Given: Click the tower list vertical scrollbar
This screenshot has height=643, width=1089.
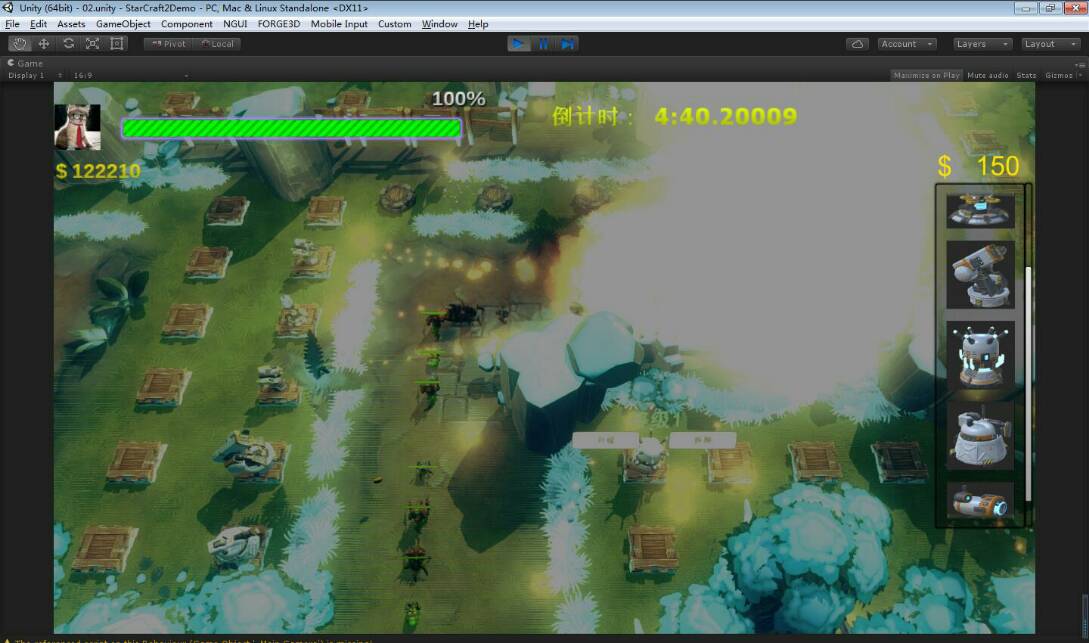Looking at the screenshot, I should [1028, 383].
